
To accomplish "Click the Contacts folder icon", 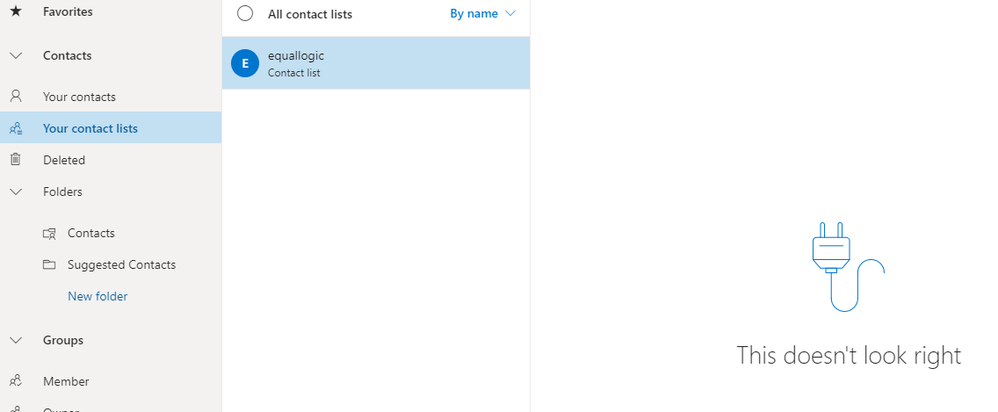I will [49, 233].
